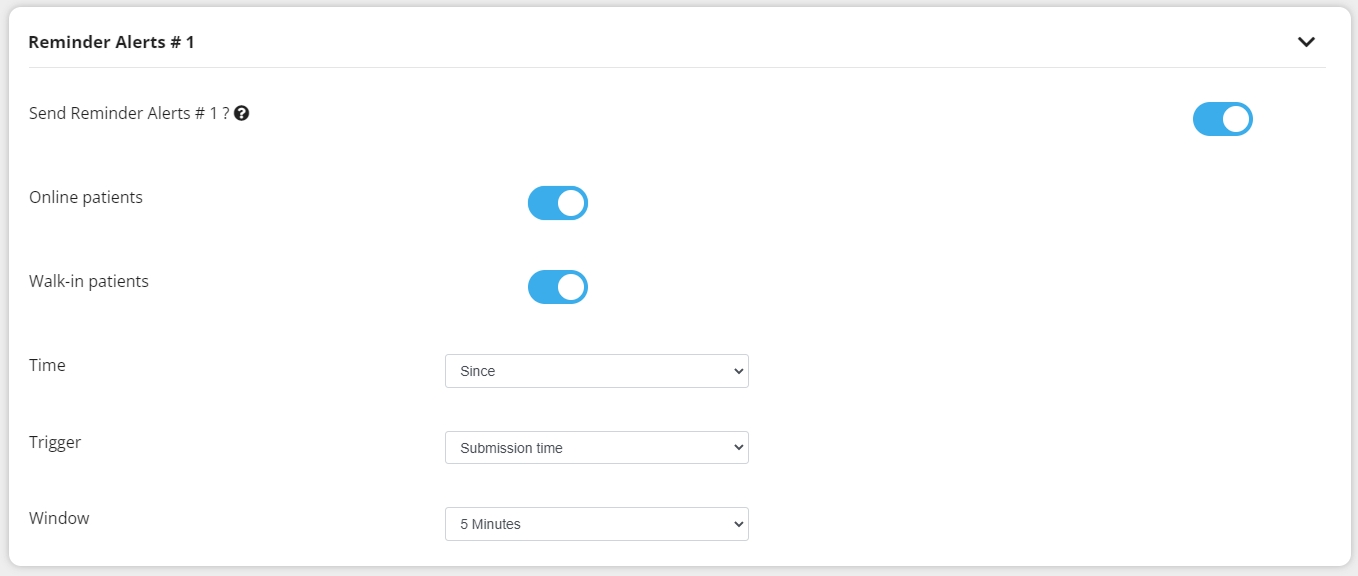The height and width of the screenshot is (576, 1358).
Task: Open the Time dropdown
Action: 596,371
